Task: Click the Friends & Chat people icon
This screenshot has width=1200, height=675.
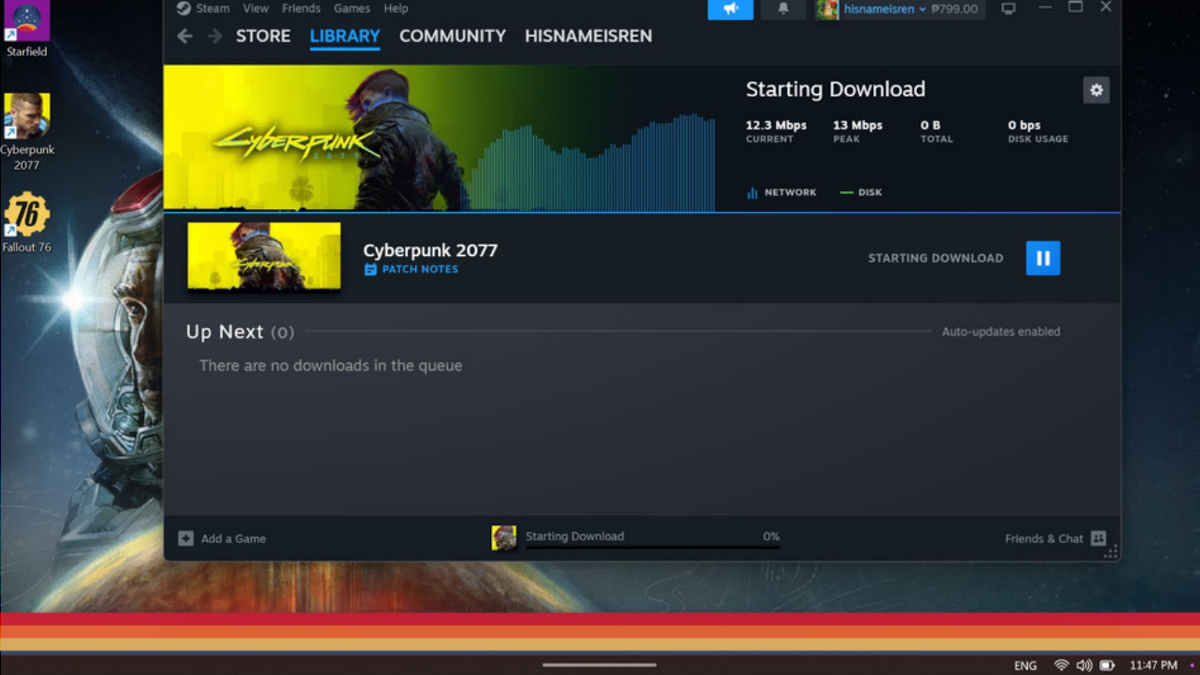Action: pos(1098,538)
